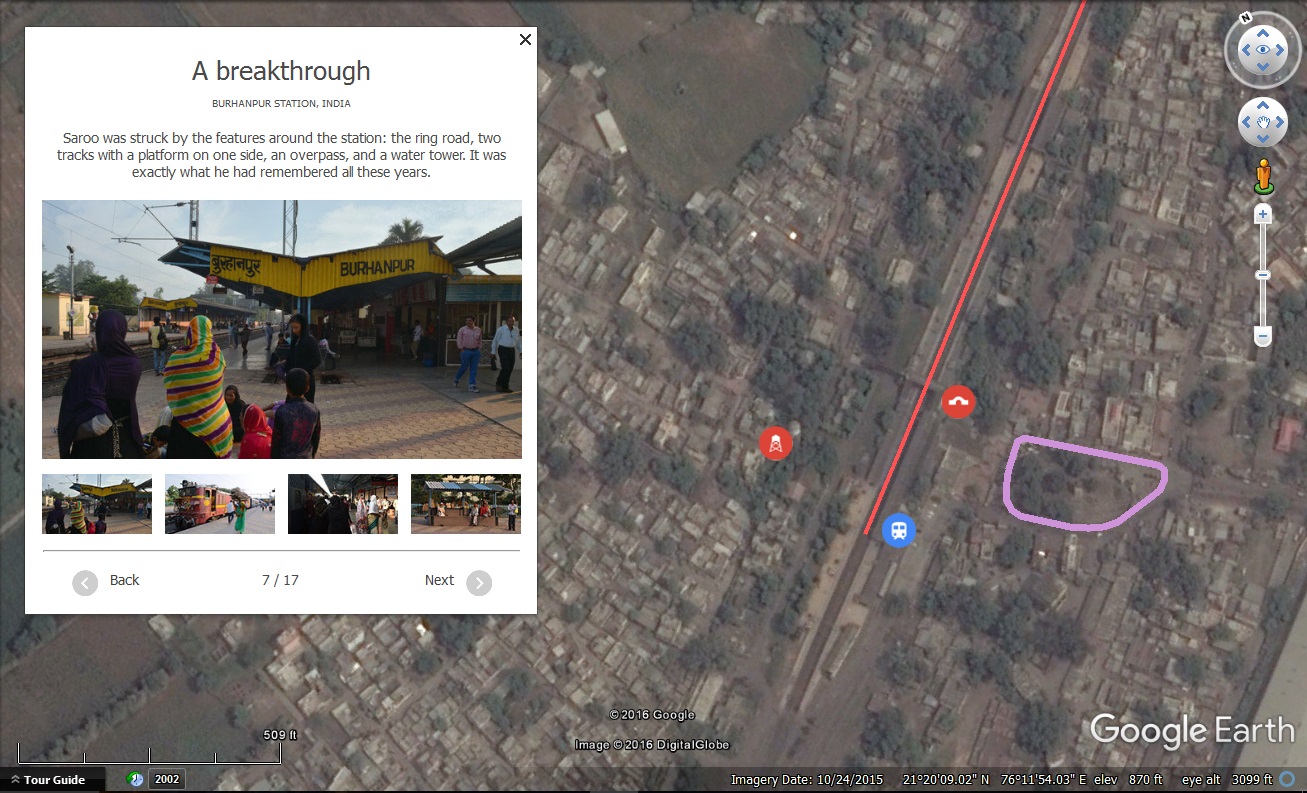Click the Pegman Street View icon
The height and width of the screenshot is (793, 1307).
(x=1263, y=177)
